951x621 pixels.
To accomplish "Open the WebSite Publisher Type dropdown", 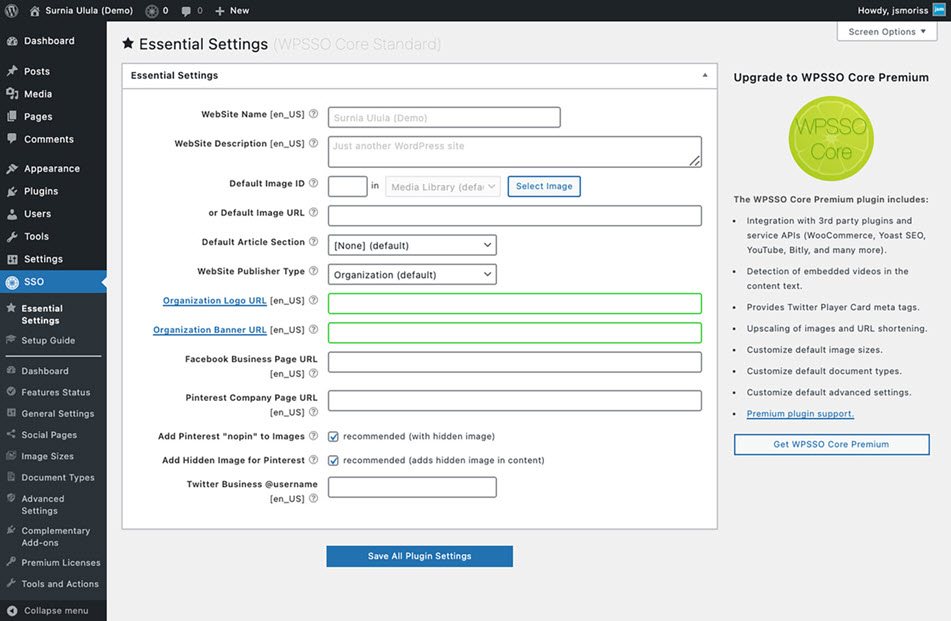I will (412, 274).
